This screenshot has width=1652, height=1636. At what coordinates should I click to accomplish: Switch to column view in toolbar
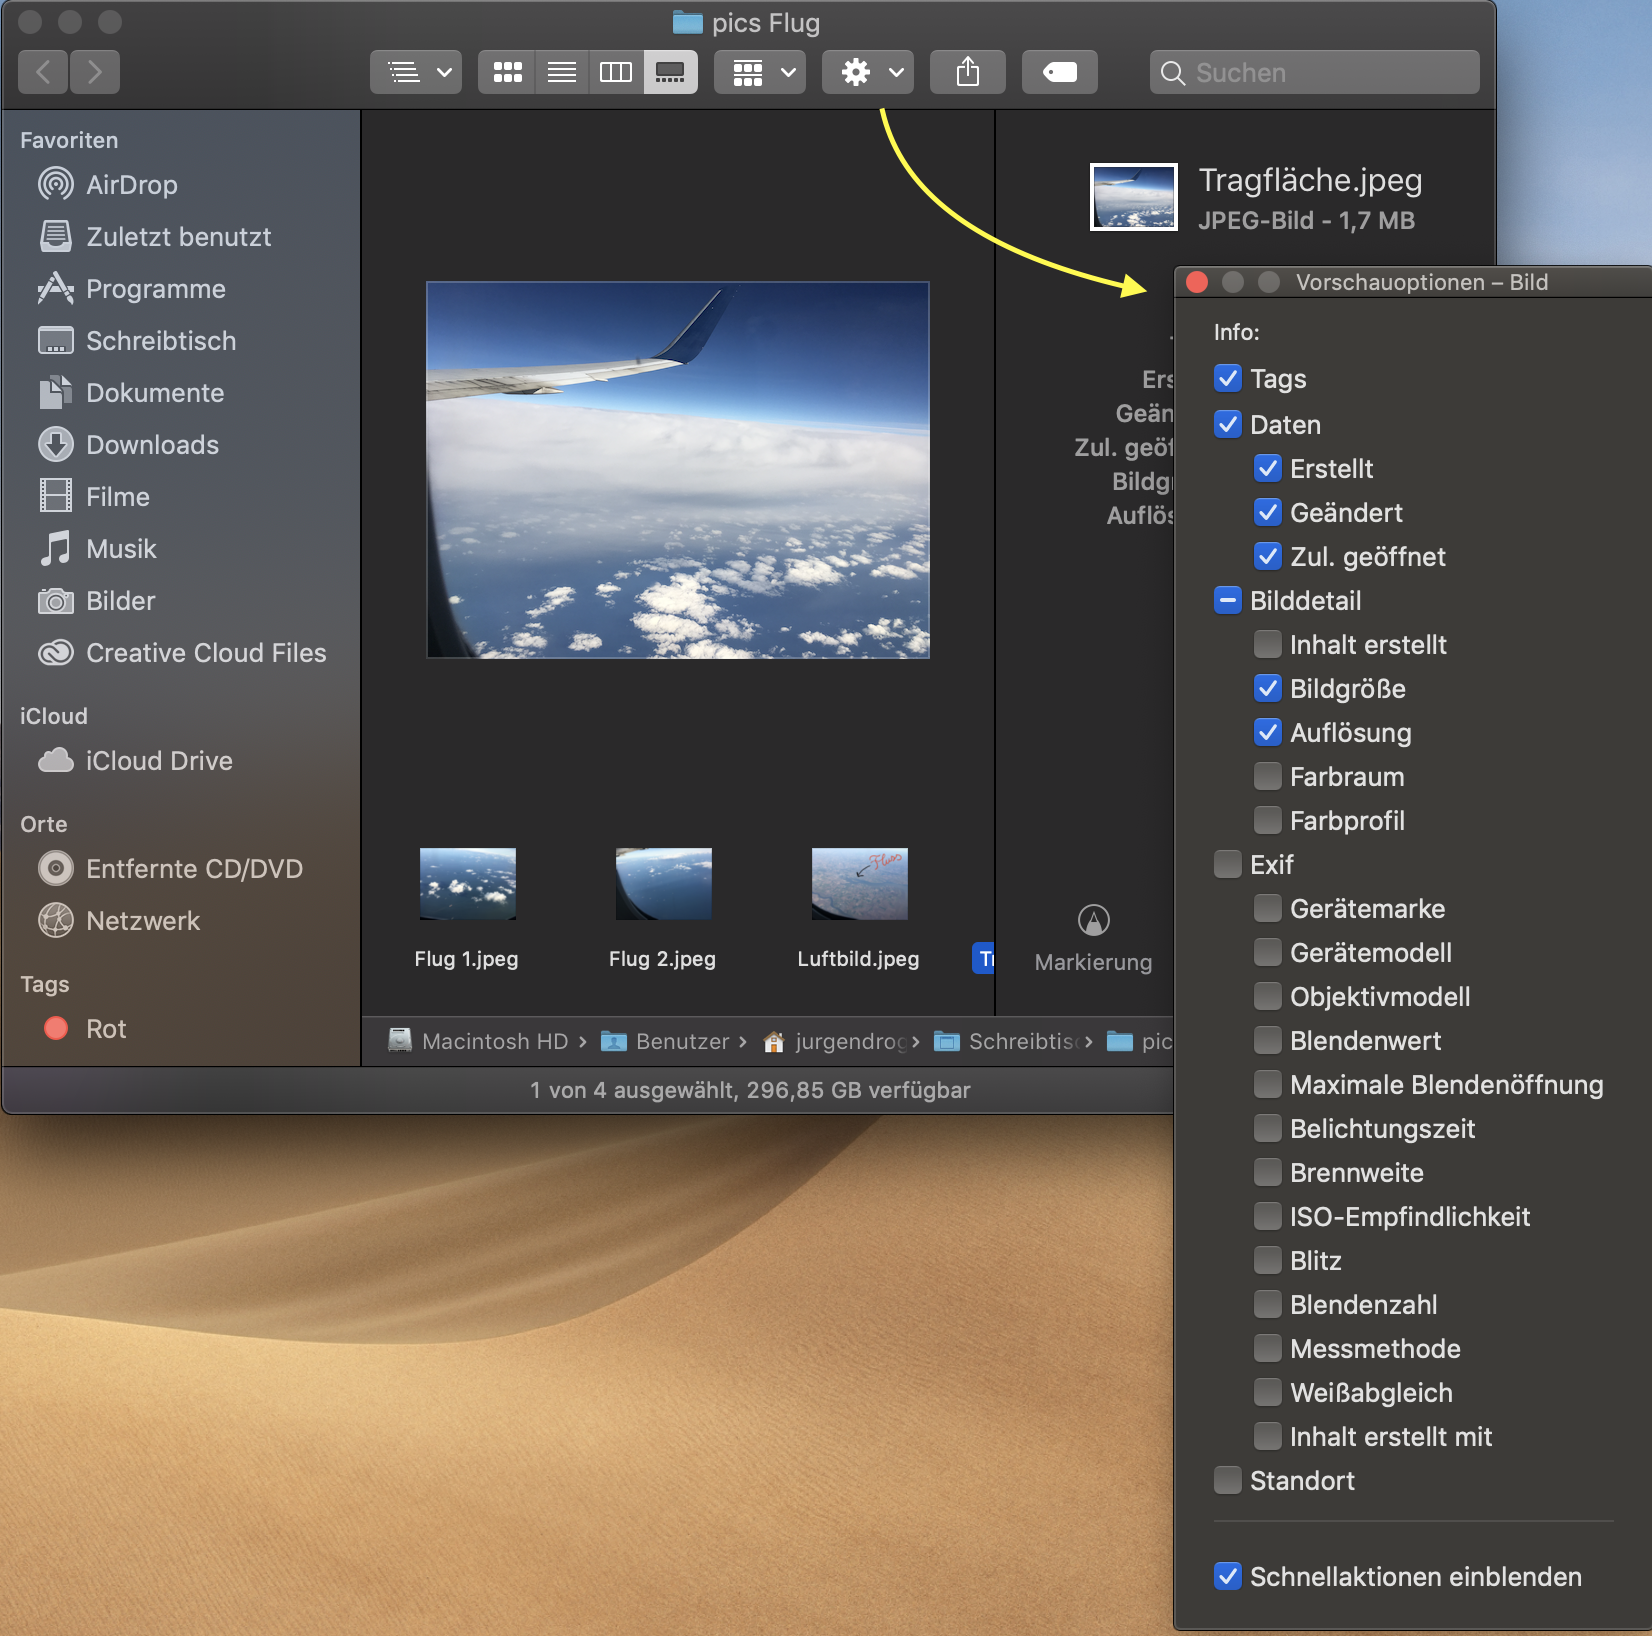[x=616, y=72]
